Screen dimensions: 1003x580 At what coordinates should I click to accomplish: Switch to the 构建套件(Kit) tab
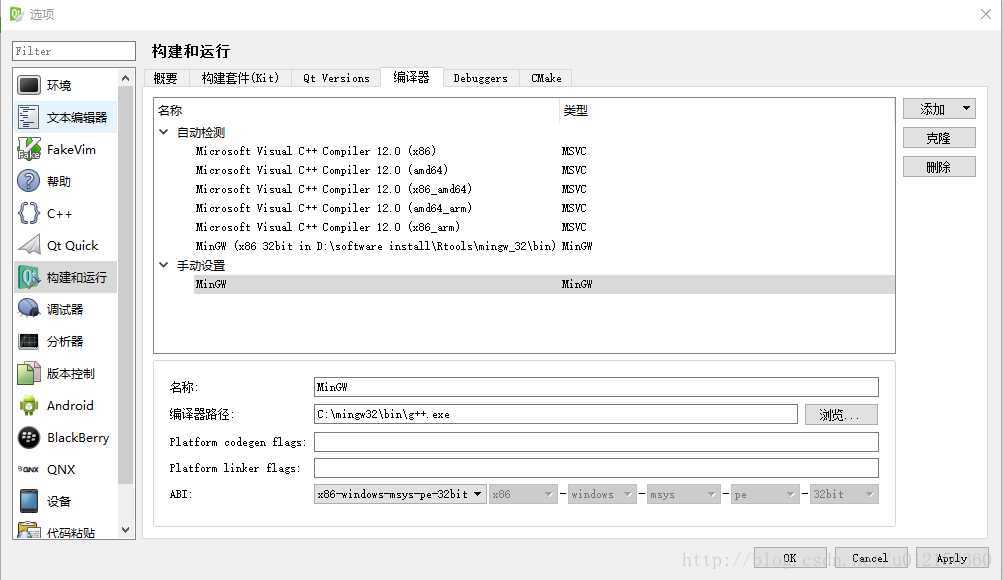point(241,78)
